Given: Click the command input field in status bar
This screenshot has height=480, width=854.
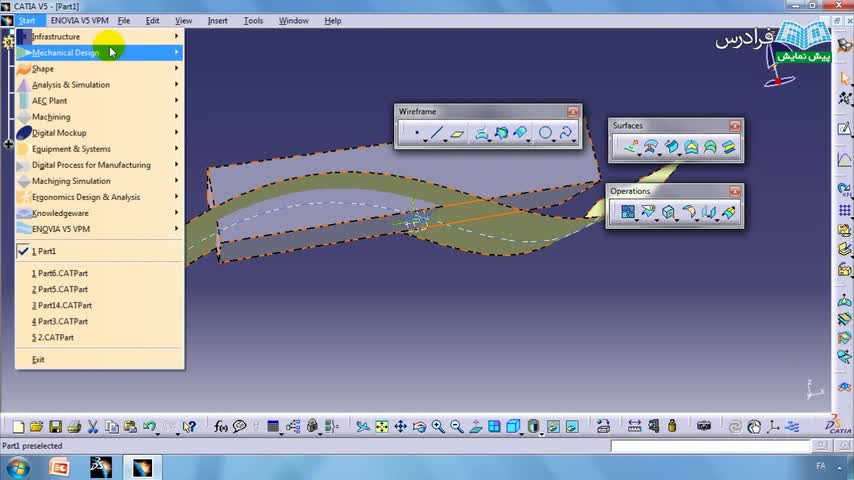Looking at the screenshot, I should (711, 446).
